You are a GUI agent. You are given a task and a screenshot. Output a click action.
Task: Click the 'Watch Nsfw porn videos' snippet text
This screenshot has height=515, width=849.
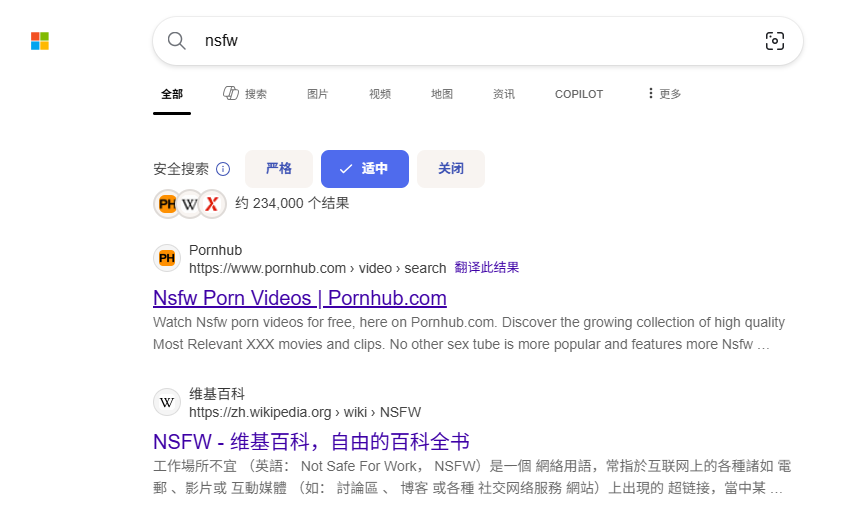click(469, 333)
